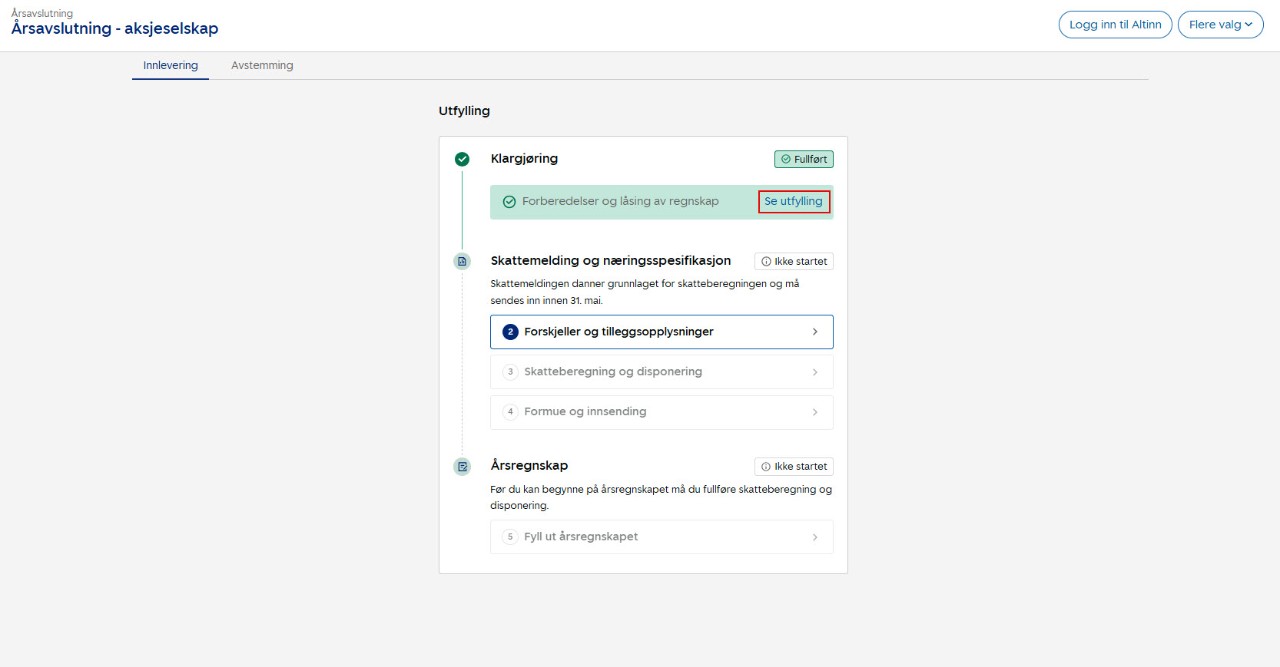The height and width of the screenshot is (667, 1280).
Task: Click the check icon in Forberedelser row
Action: (509, 202)
